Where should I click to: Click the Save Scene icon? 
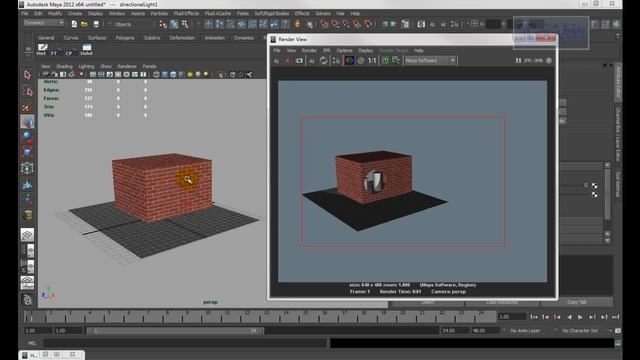tap(96, 24)
